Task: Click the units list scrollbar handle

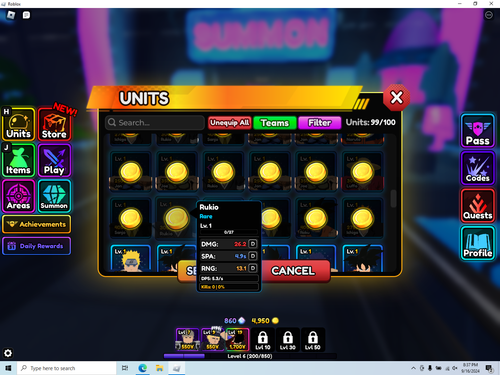Action: pyautogui.click(x=393, y=198)
